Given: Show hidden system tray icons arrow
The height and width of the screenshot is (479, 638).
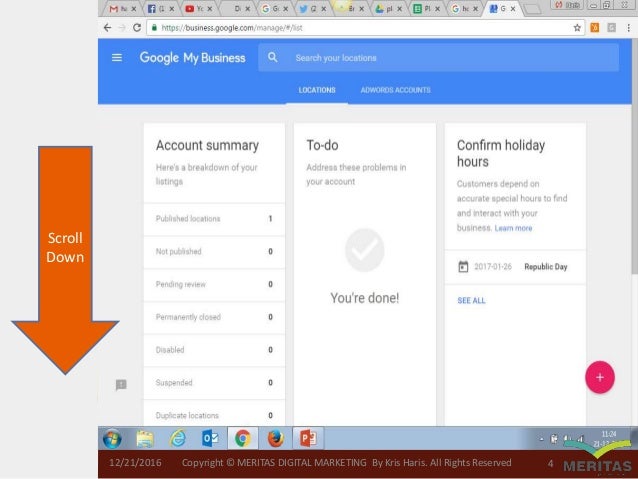Looking at the screenshot, I should tap(541, 439).
